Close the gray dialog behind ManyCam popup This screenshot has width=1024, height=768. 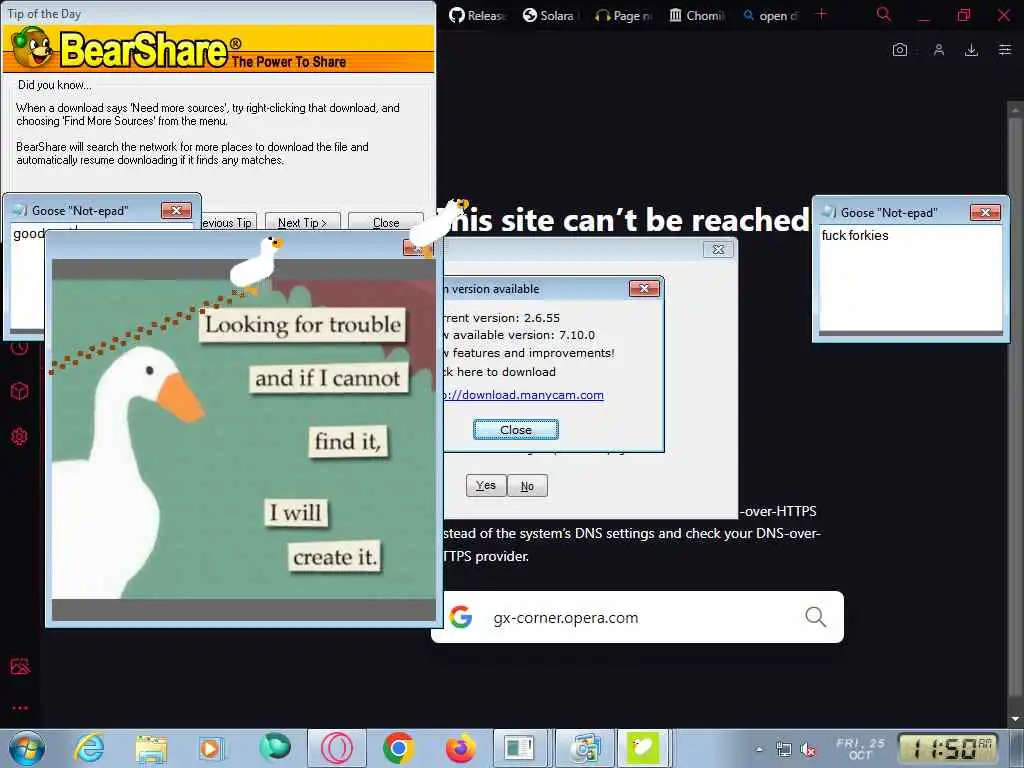pyautogui.click(x=718, y=249)
